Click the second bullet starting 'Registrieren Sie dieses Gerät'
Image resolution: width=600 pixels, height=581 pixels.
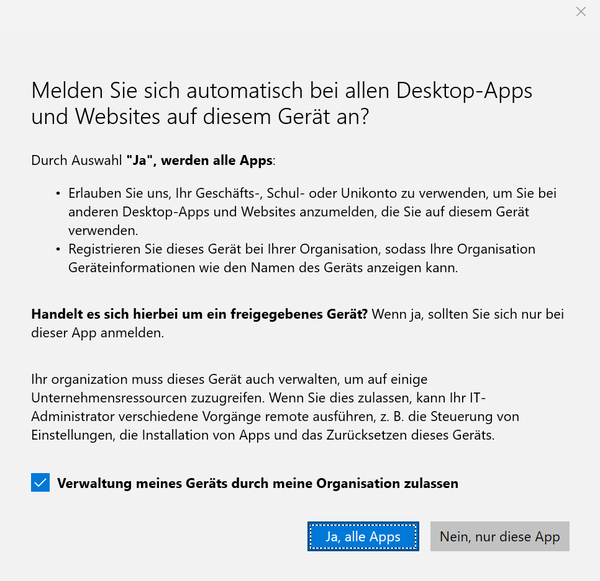300,248
